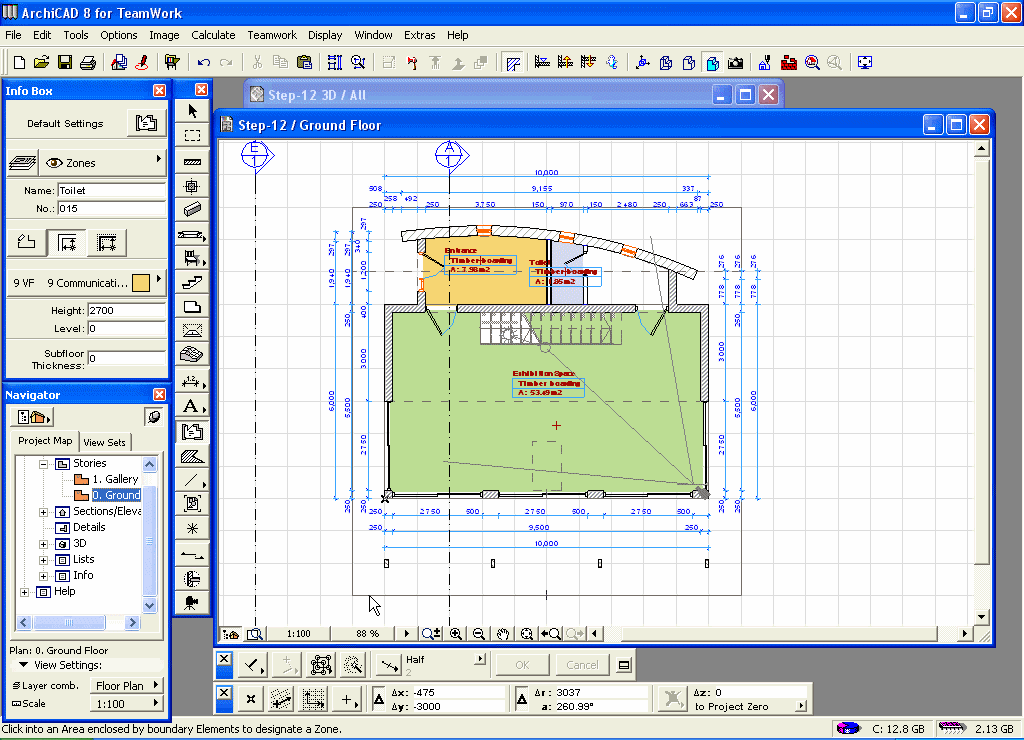The image size is (1024, 740).
Task: Open the Scale 1:100 dropdown
Action: 127,704
